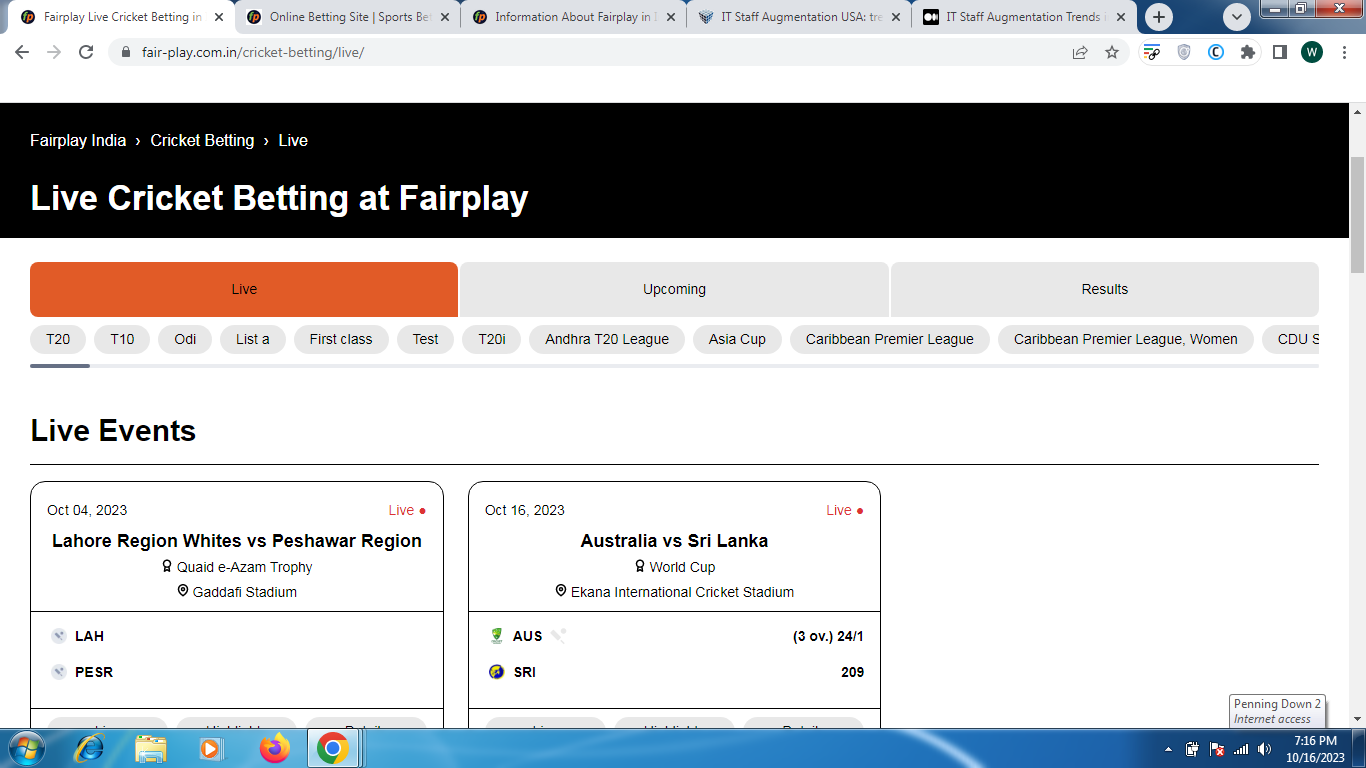
Task: Select the Odi filter chip
Action: click(185, 339)
